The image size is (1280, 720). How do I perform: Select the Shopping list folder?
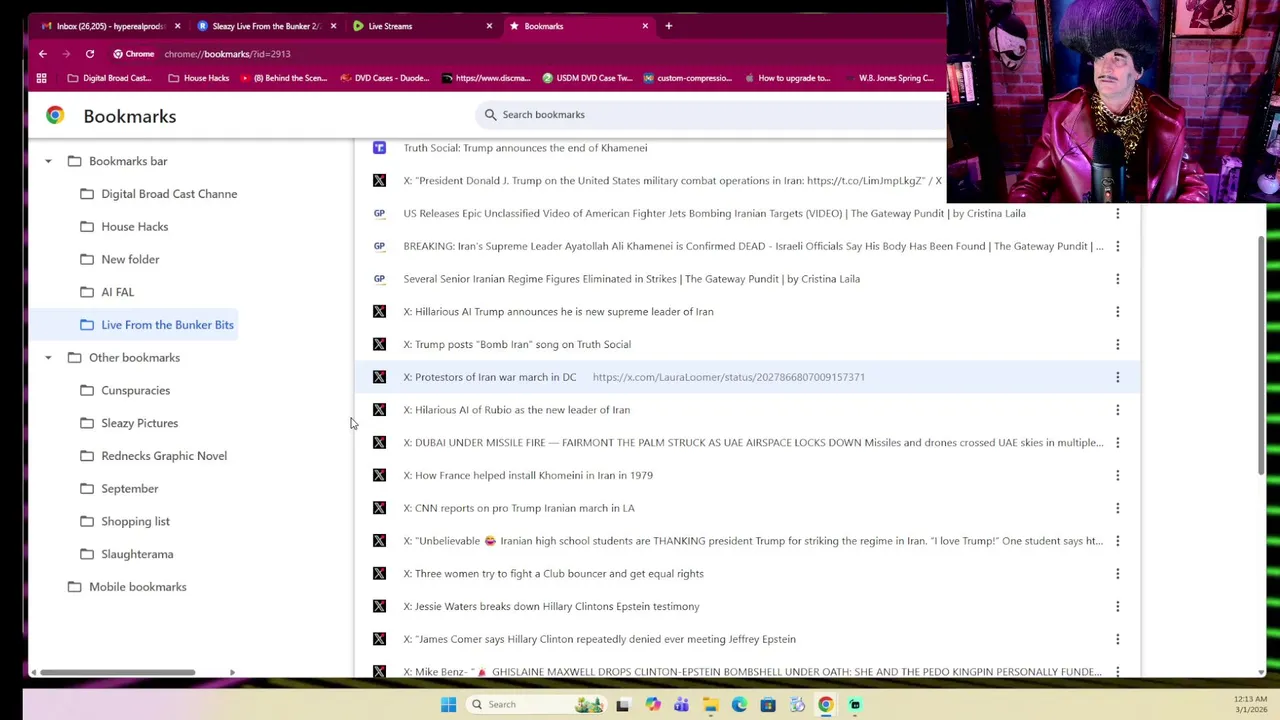pos(125,522)
